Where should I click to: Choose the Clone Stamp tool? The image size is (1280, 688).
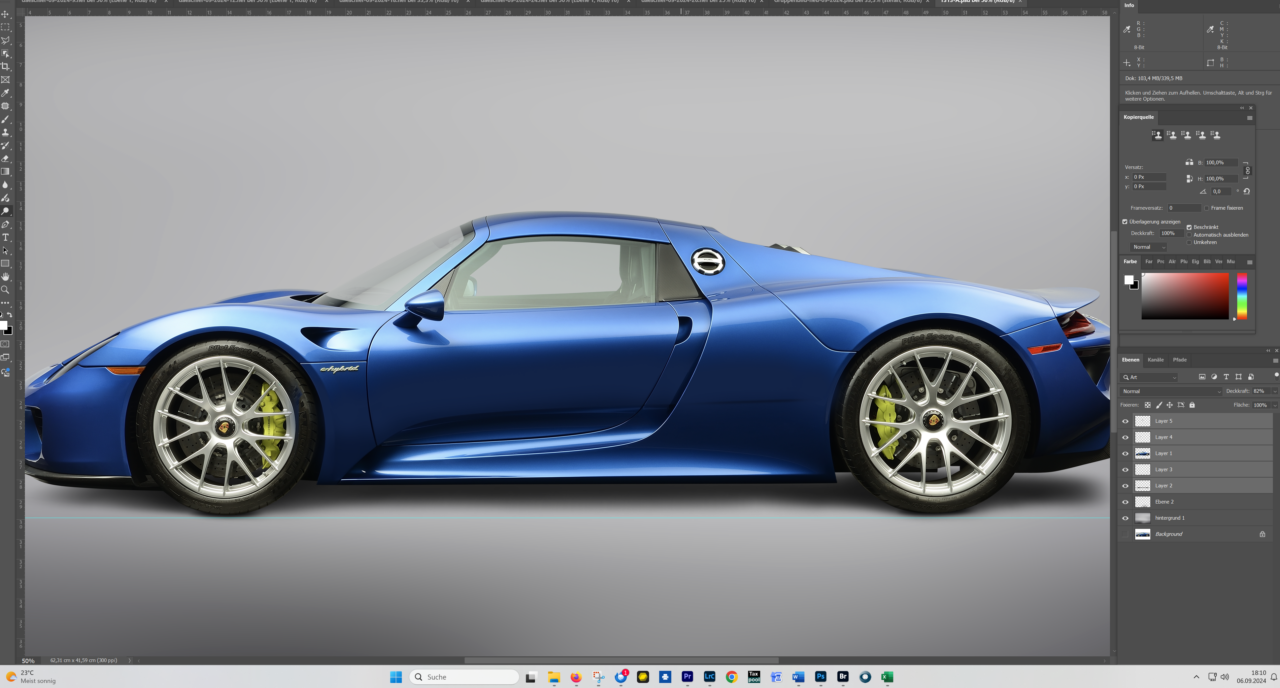[5, 132]
